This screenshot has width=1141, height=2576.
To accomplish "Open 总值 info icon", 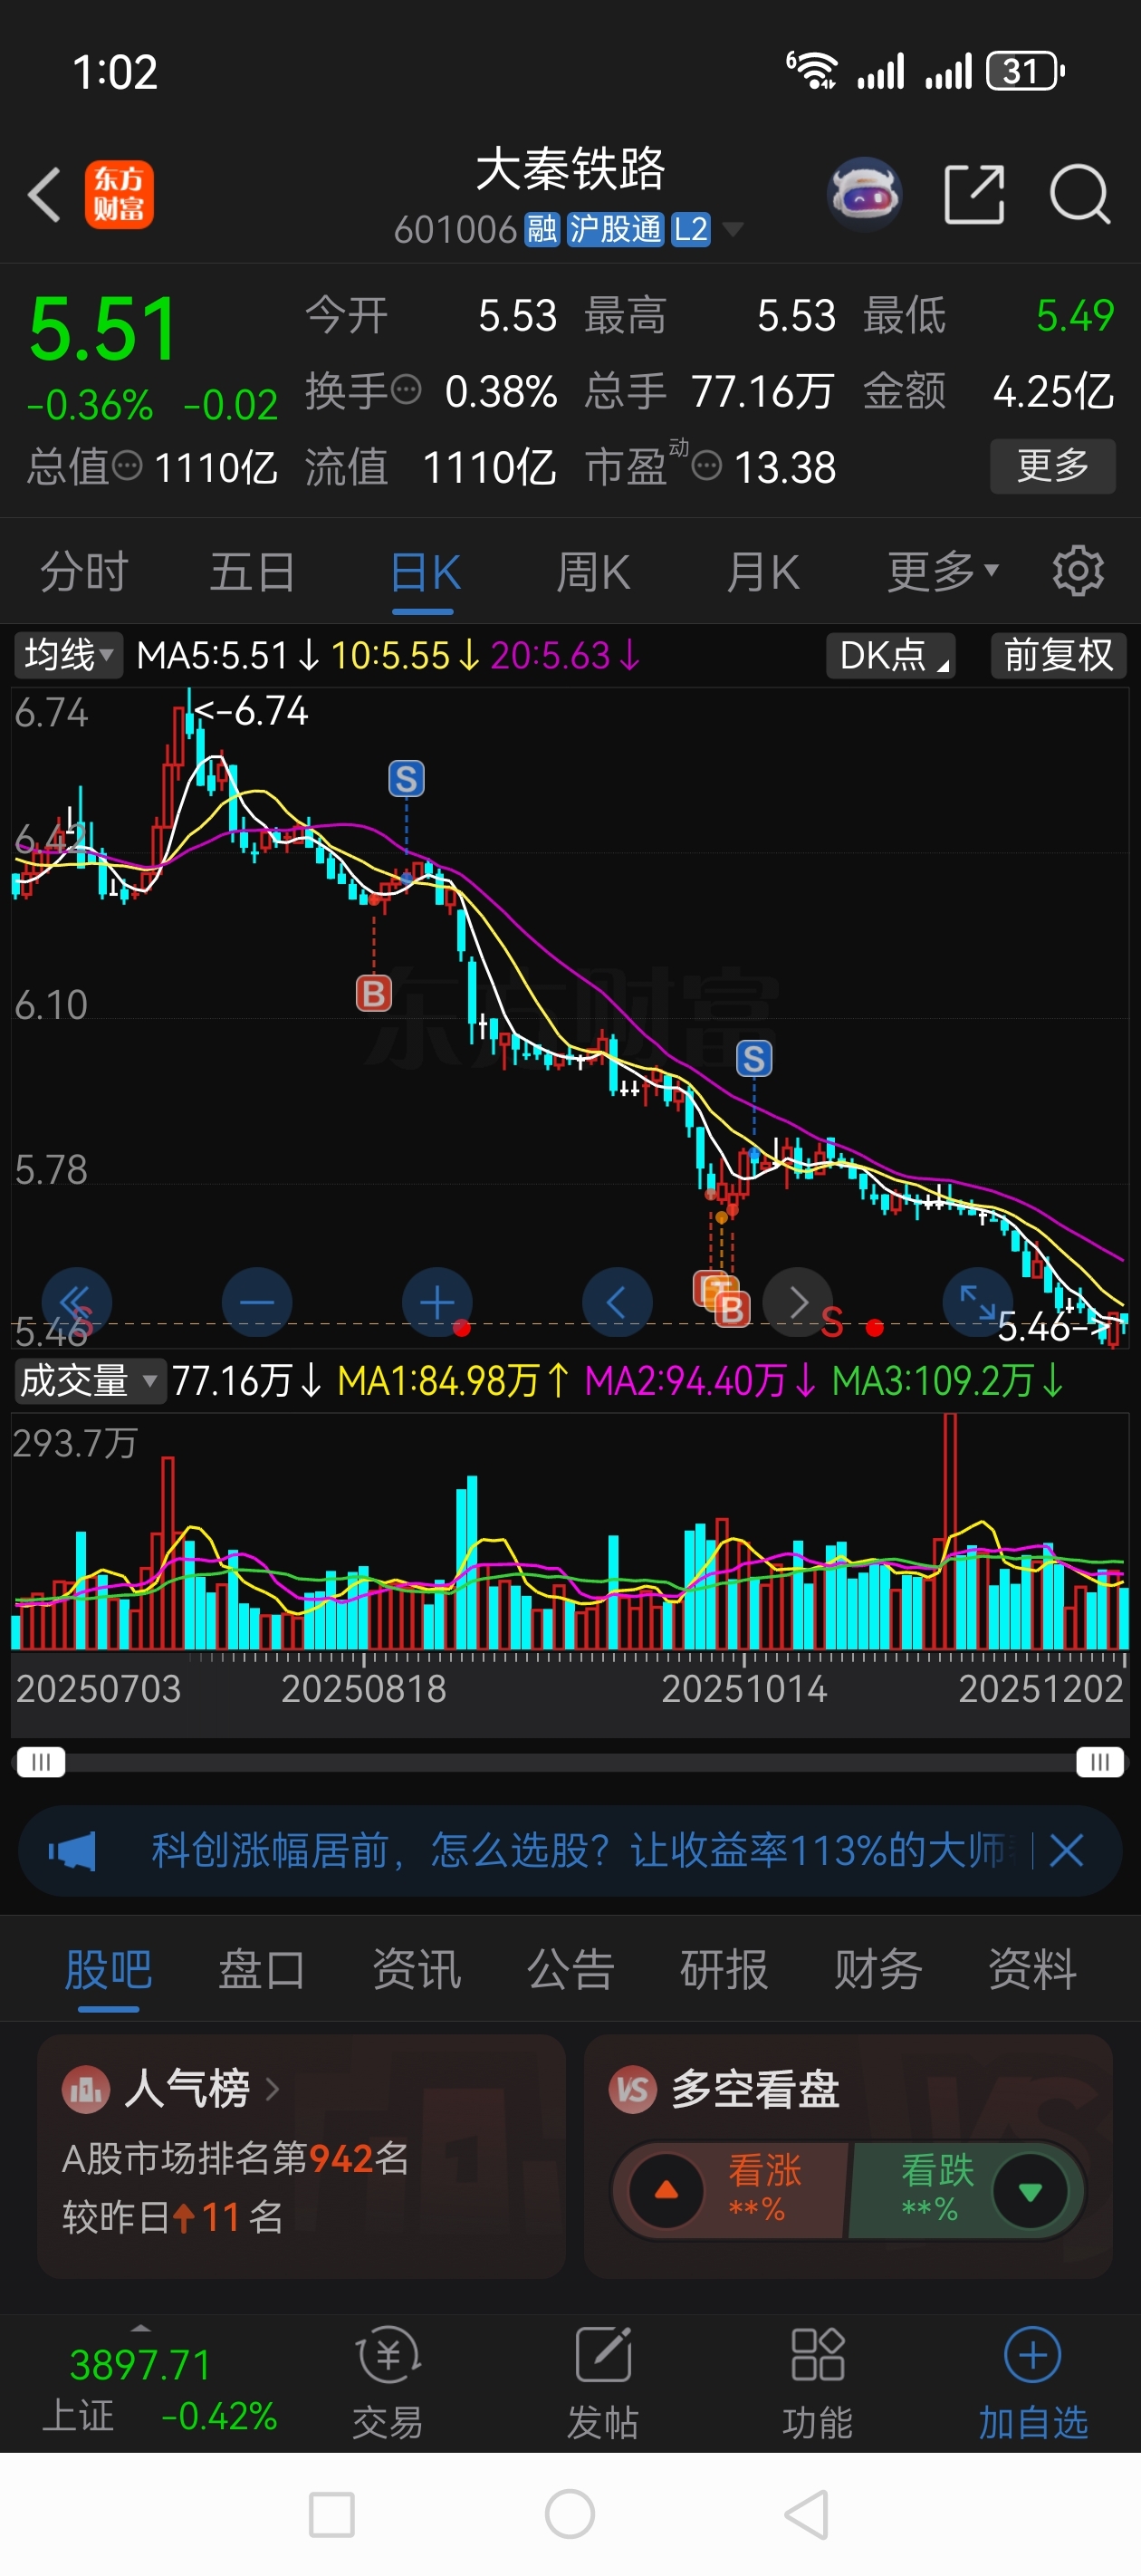I will pos(127,466).
